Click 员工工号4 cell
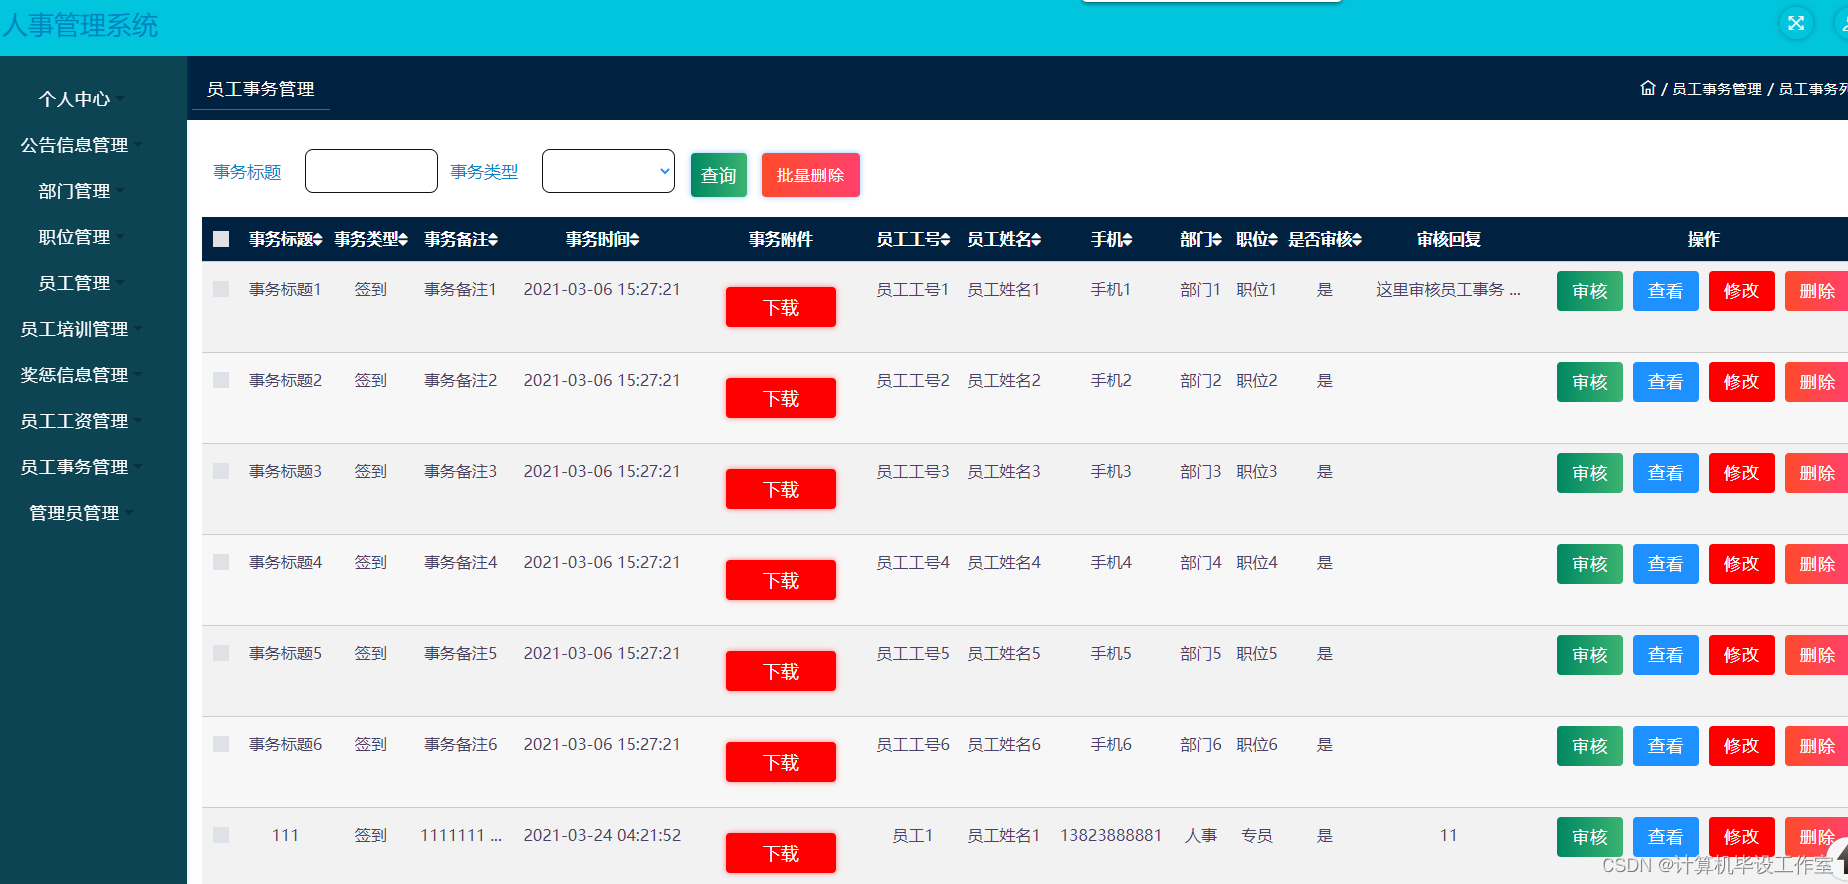The height and width of the screenshot is (884, 1848). point(913,562)
